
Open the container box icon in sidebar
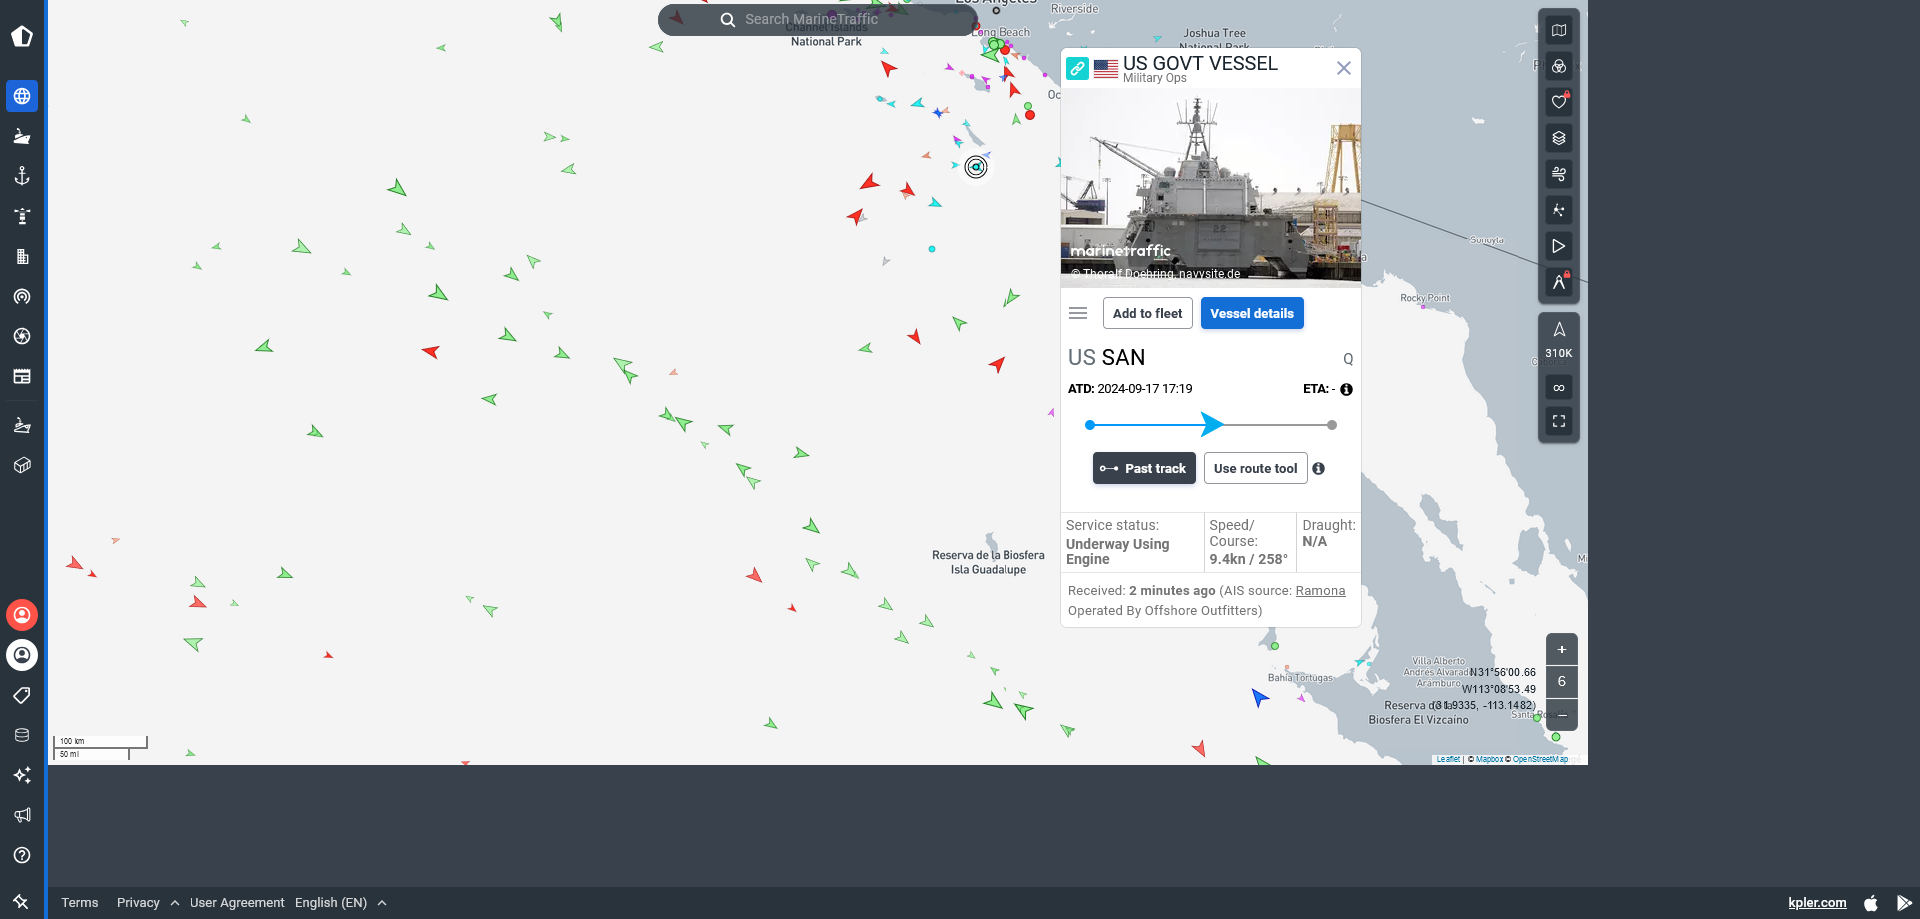[x=22, y=465]
